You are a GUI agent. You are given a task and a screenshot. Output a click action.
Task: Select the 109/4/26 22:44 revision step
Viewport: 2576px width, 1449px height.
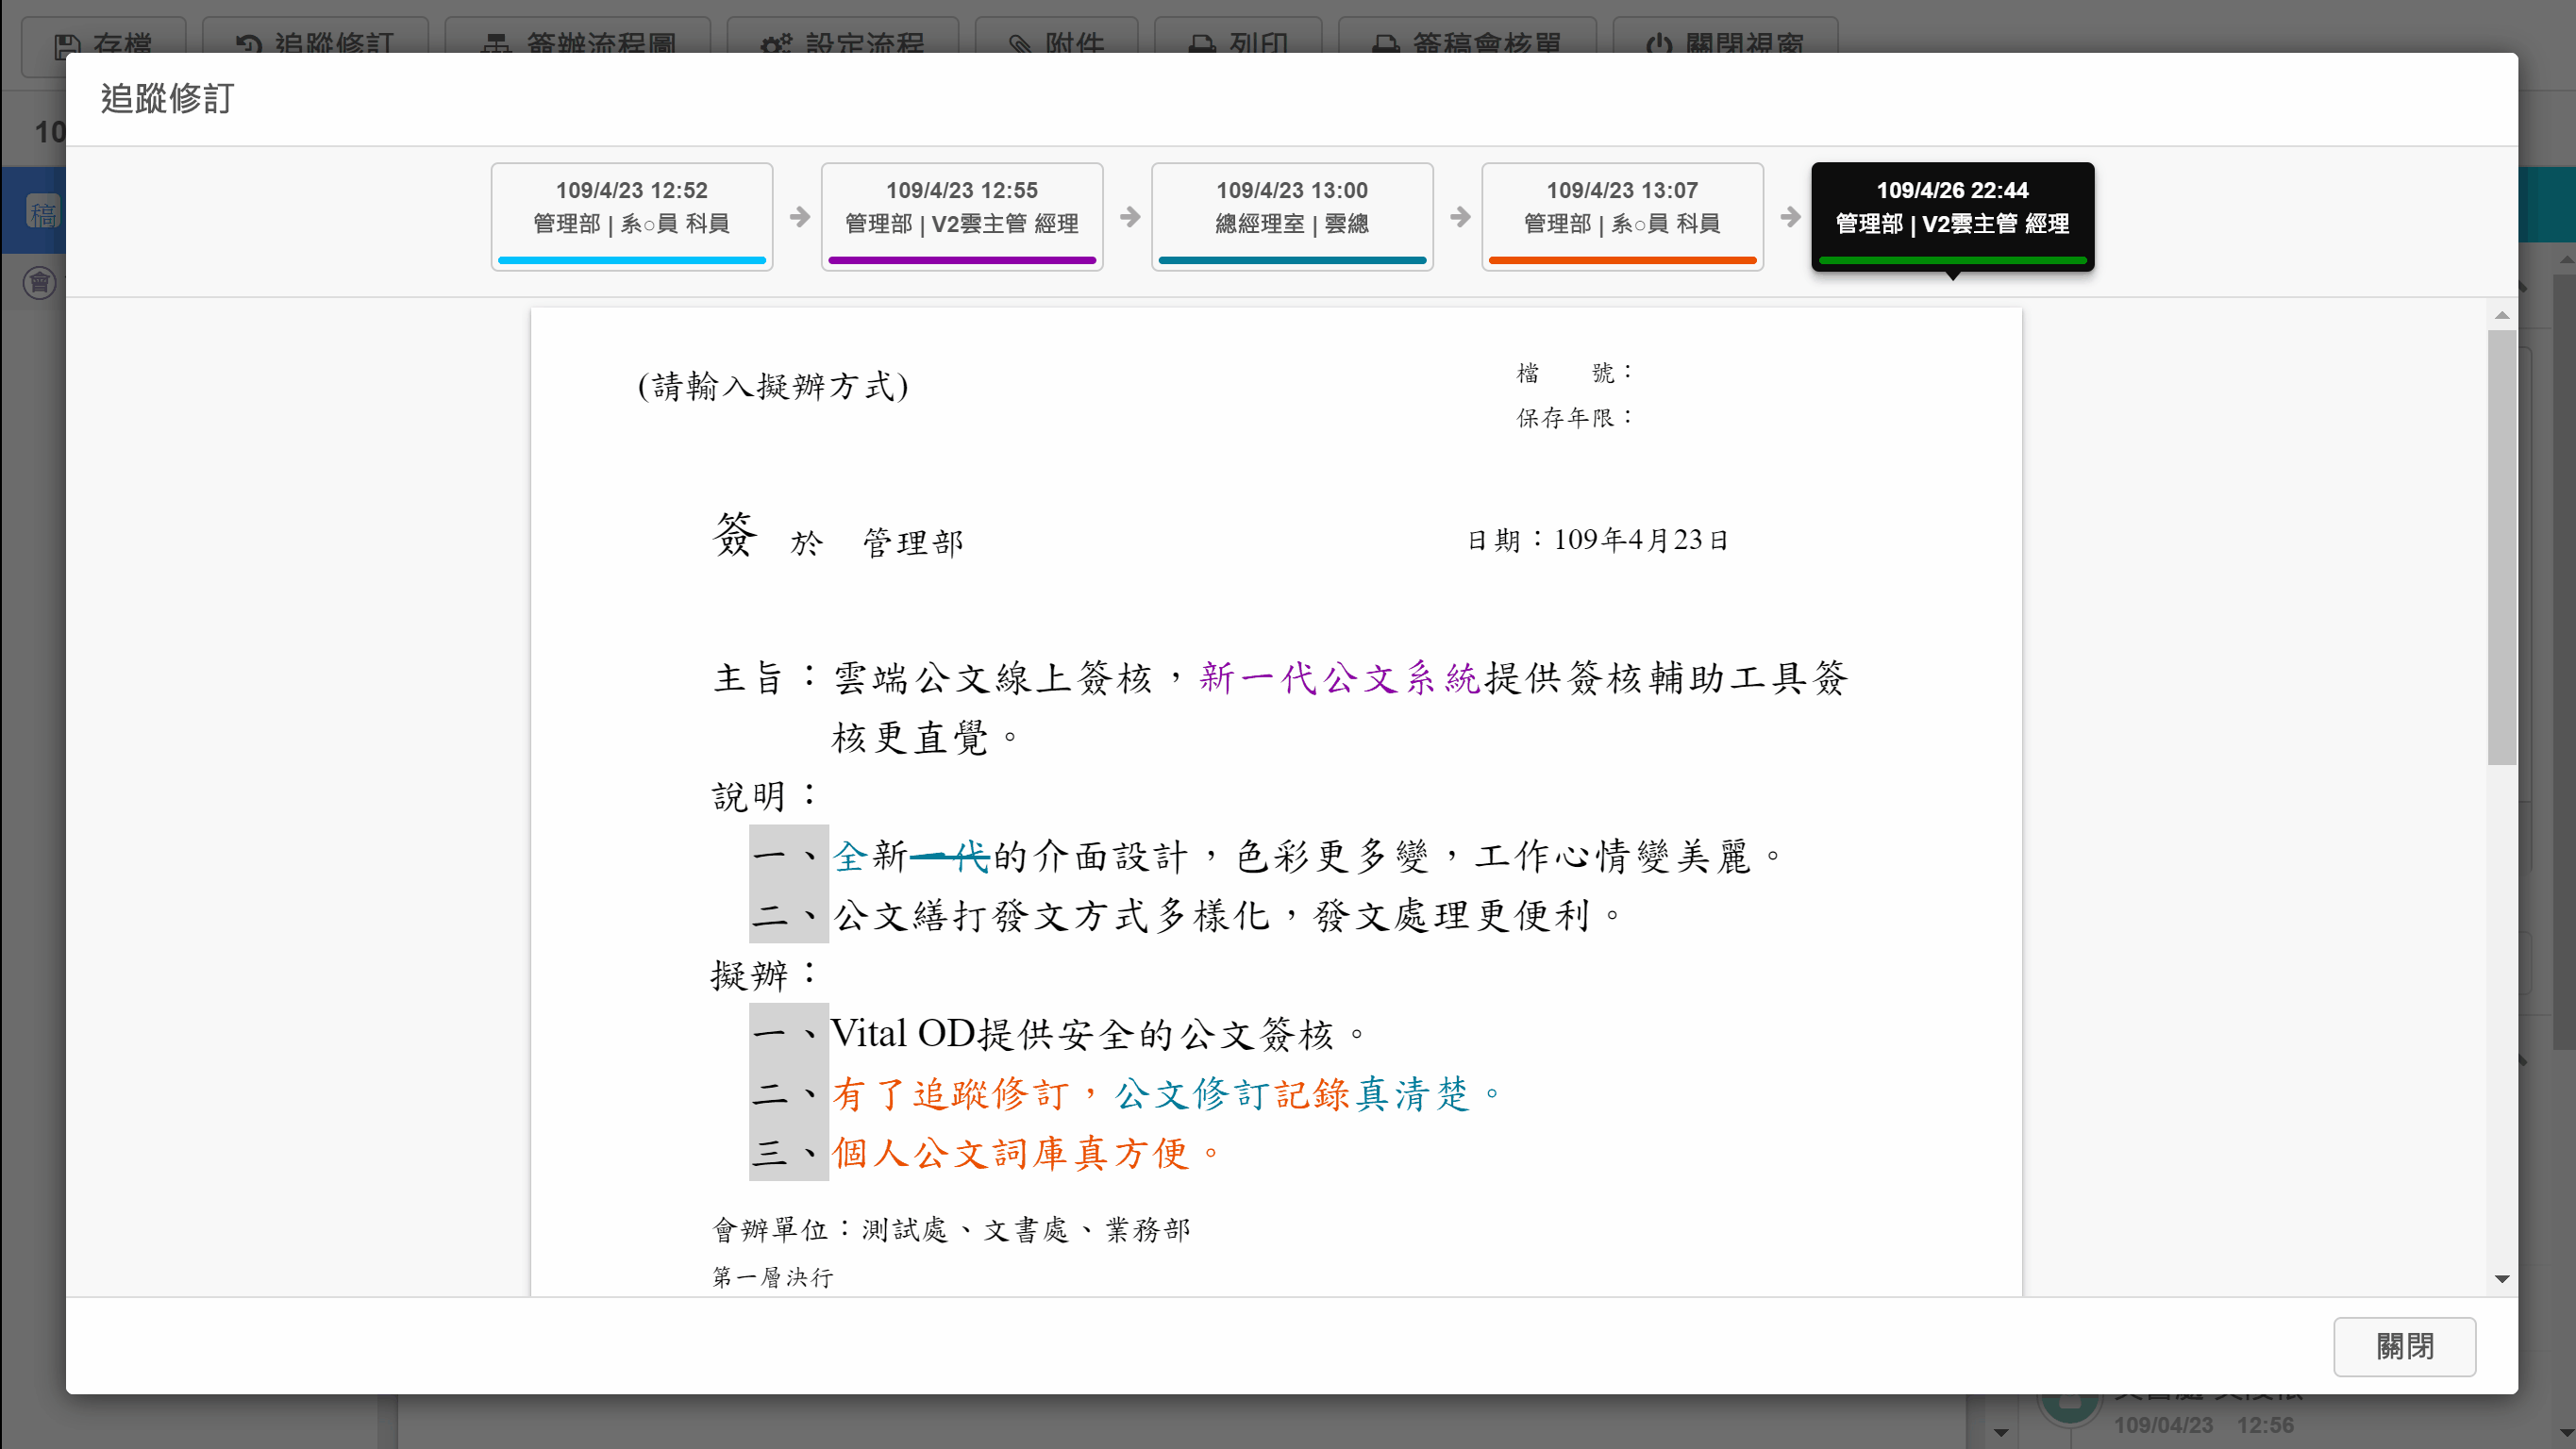click(x=1952, y=216)
